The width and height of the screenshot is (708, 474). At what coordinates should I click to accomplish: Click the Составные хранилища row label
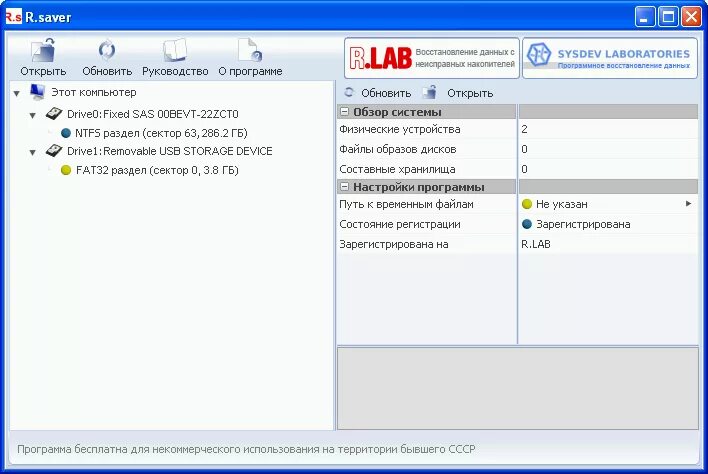397,169
